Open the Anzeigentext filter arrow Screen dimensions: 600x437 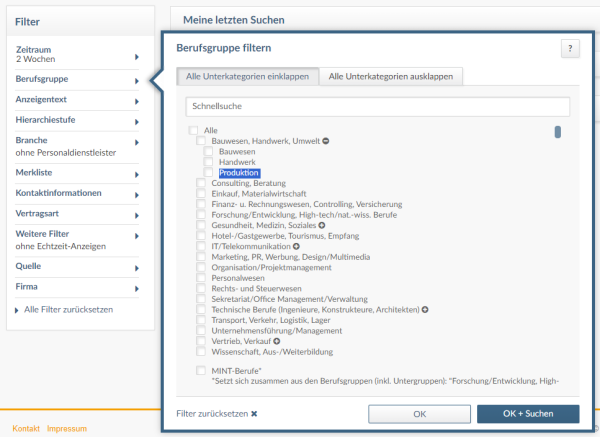click(x=137, y=101)
